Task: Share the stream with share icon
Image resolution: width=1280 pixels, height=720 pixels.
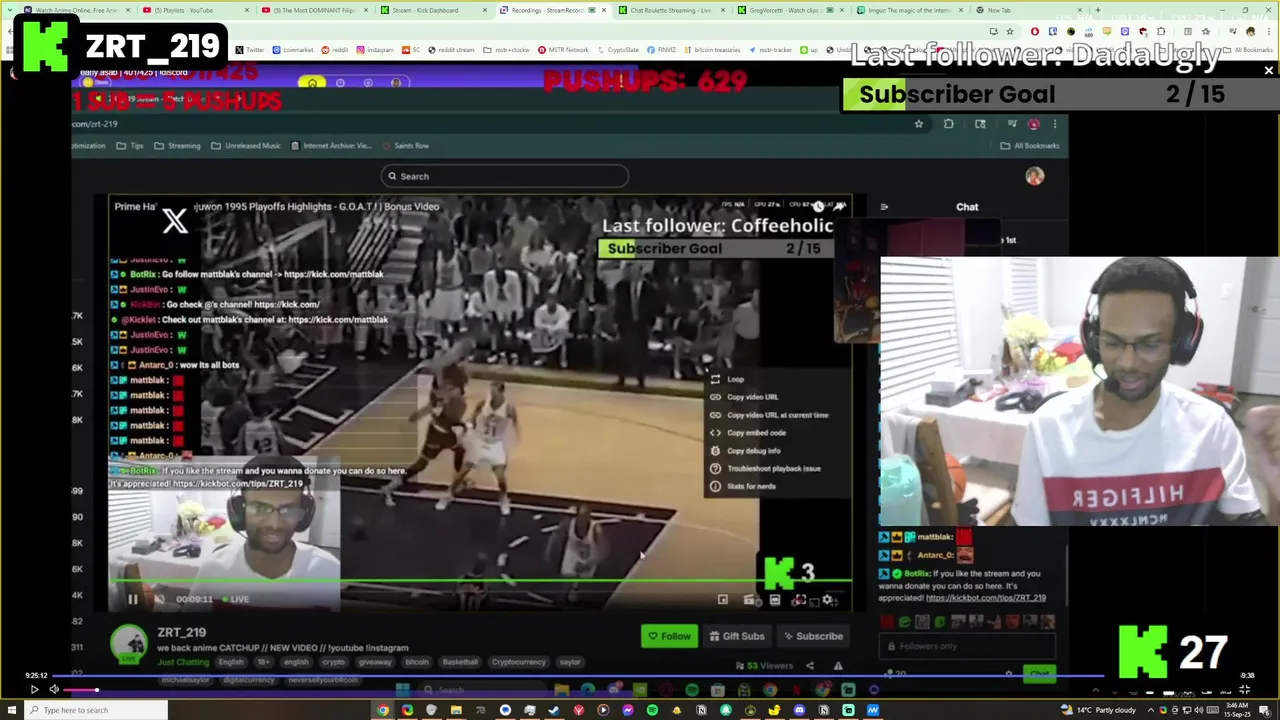Action: pyautogui.click(x=810, y=666)
